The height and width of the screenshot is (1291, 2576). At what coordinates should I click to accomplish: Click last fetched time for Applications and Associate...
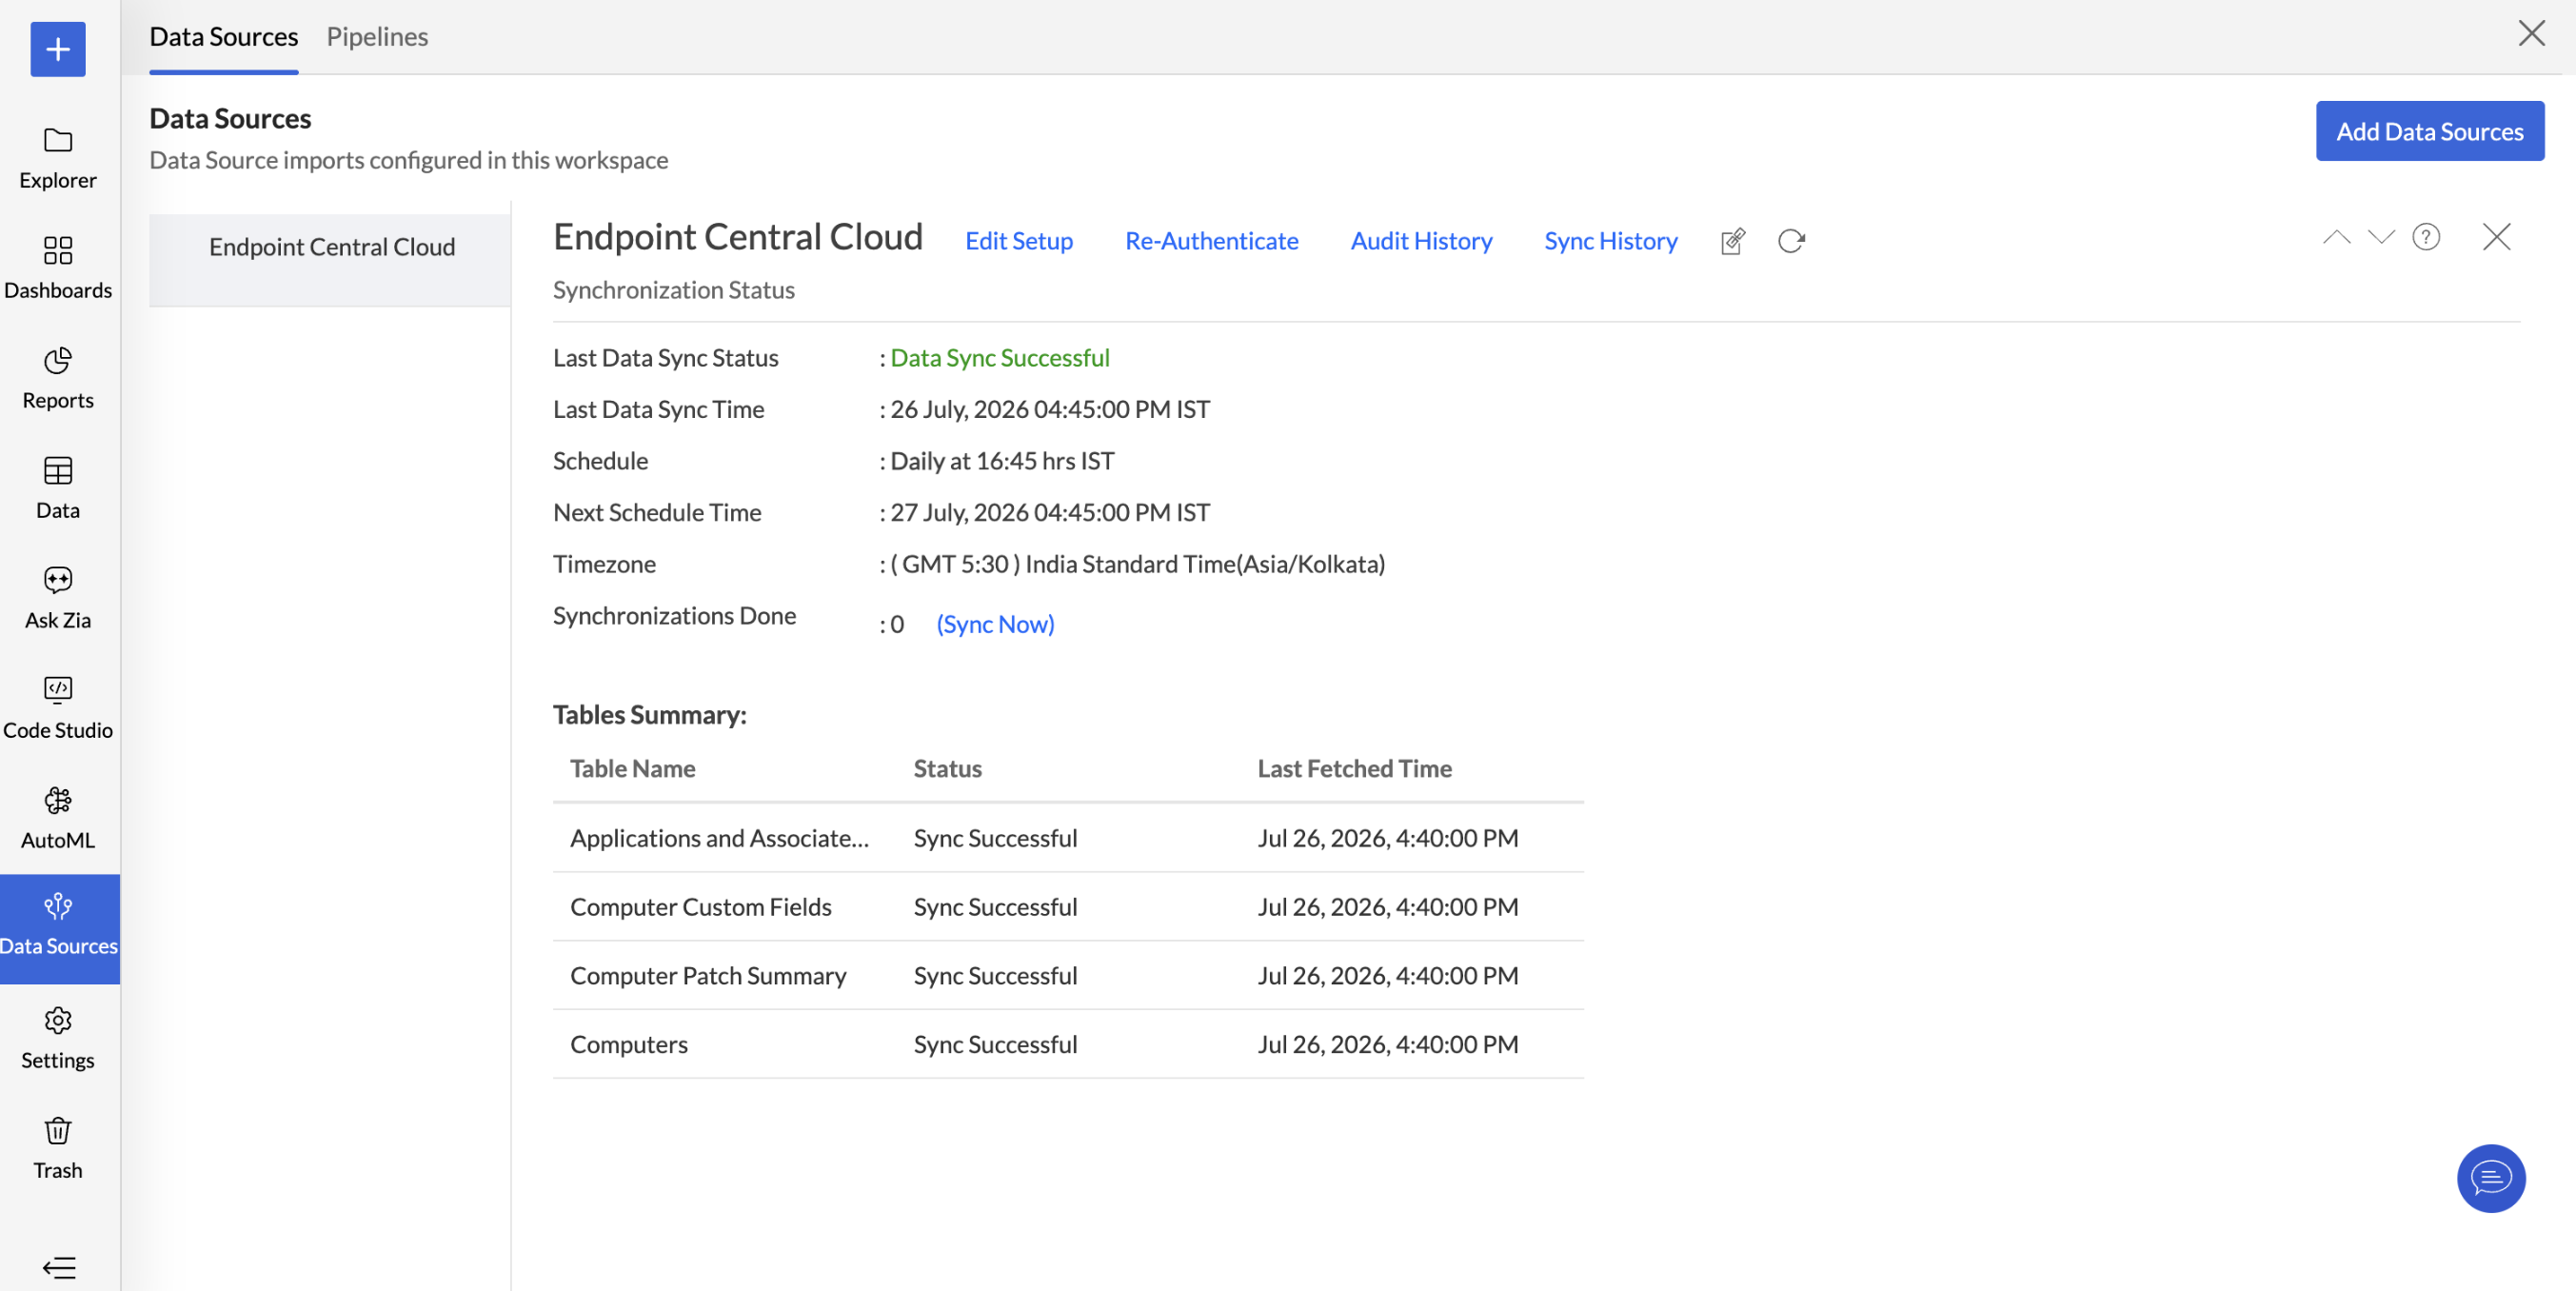[1388, 838]
